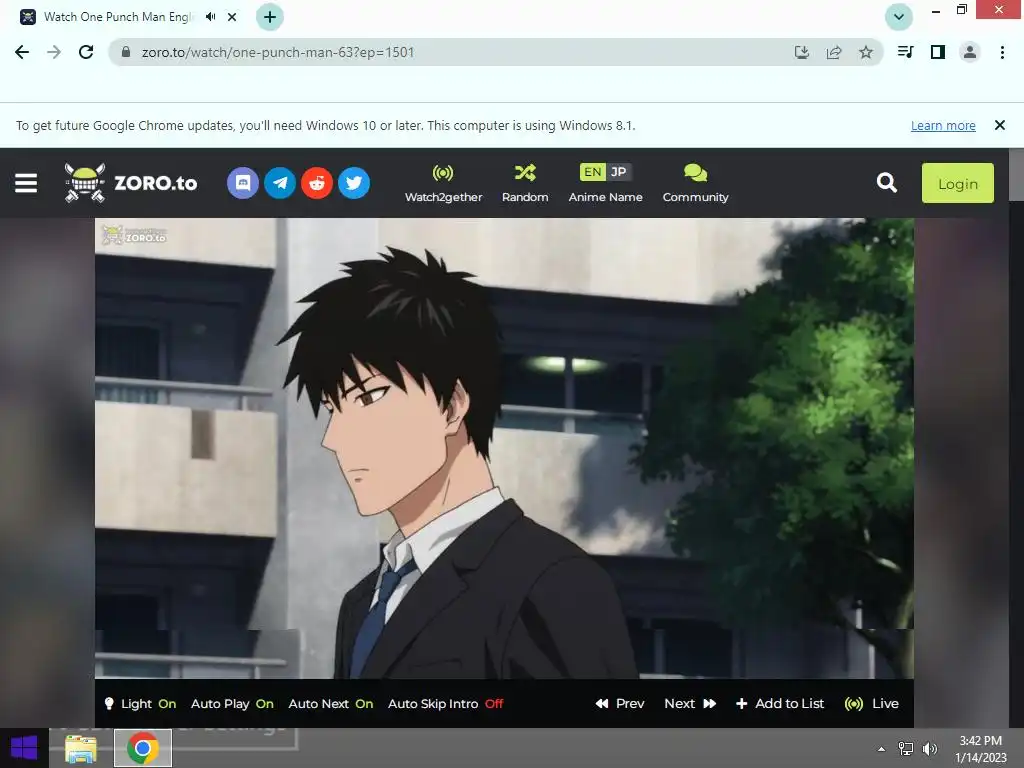This screenshot has width=1024, height=768.
Task: Toggle the Light On setting
Action: (140, 704)
